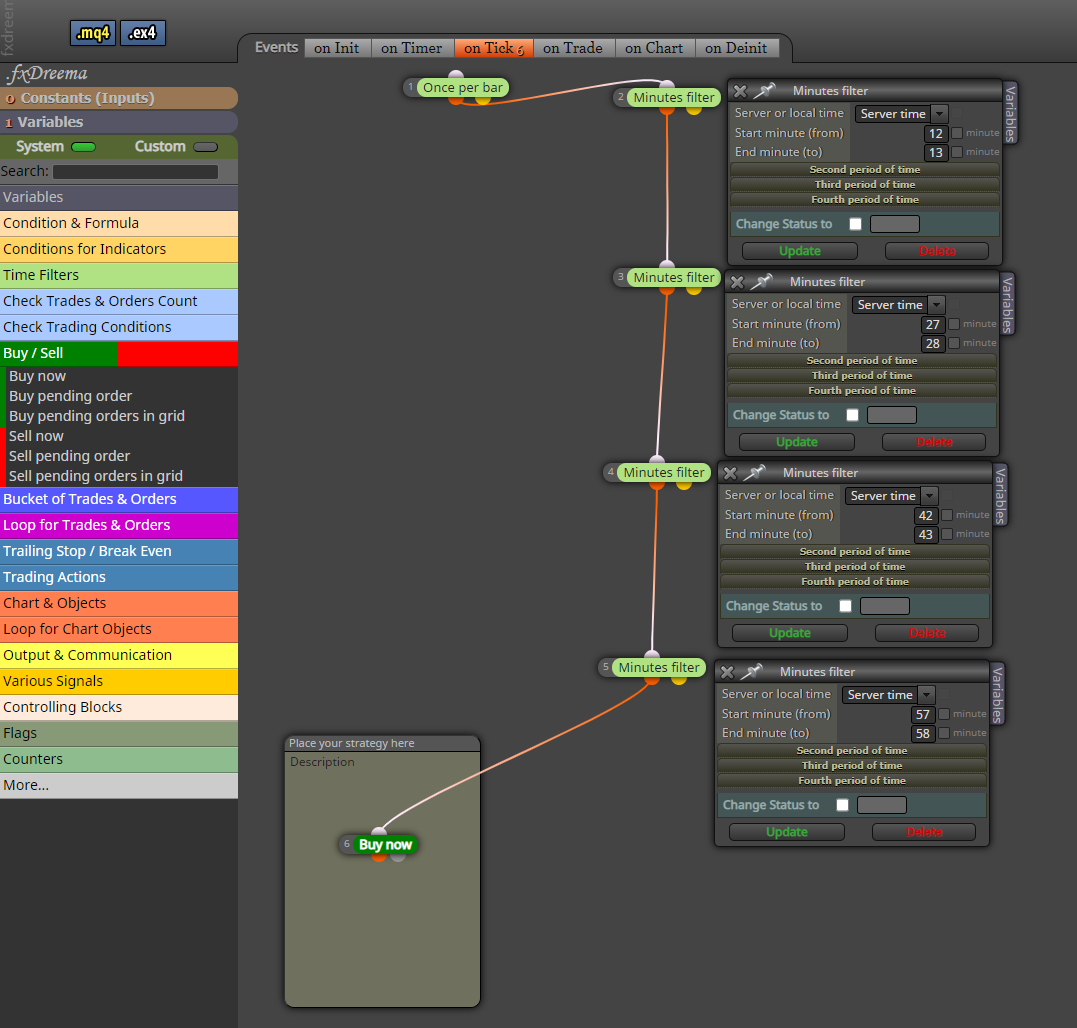The width and height of the screenshot is (1077, 1028).
Task: Pin the Minutes filter panel with start minute 57
Action: pyautogui.click(x=752, y=671)
